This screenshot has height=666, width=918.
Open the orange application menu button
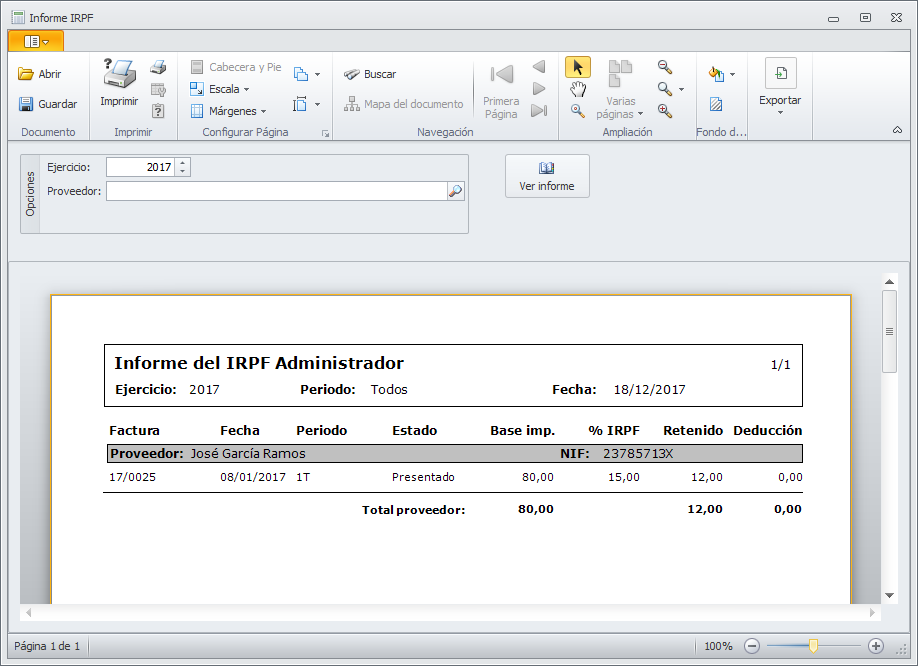[x=36, y=41]
